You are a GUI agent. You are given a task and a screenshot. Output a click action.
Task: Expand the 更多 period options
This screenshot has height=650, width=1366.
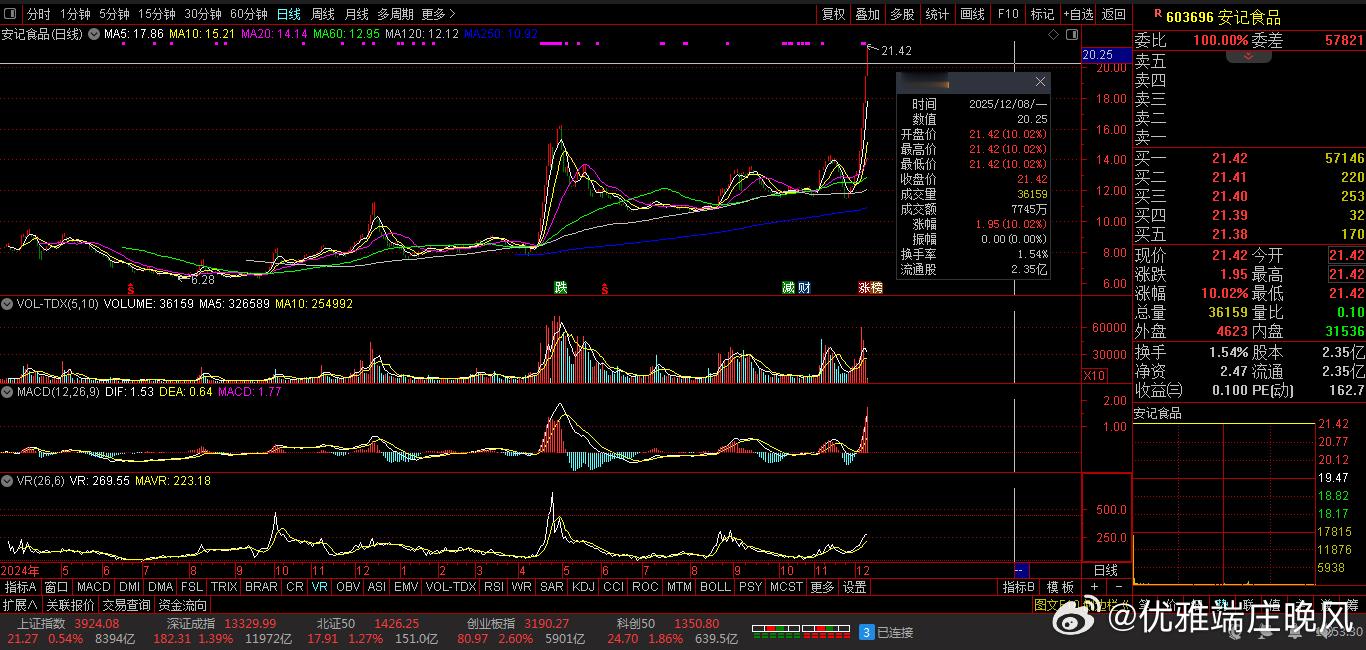point(438,14)
